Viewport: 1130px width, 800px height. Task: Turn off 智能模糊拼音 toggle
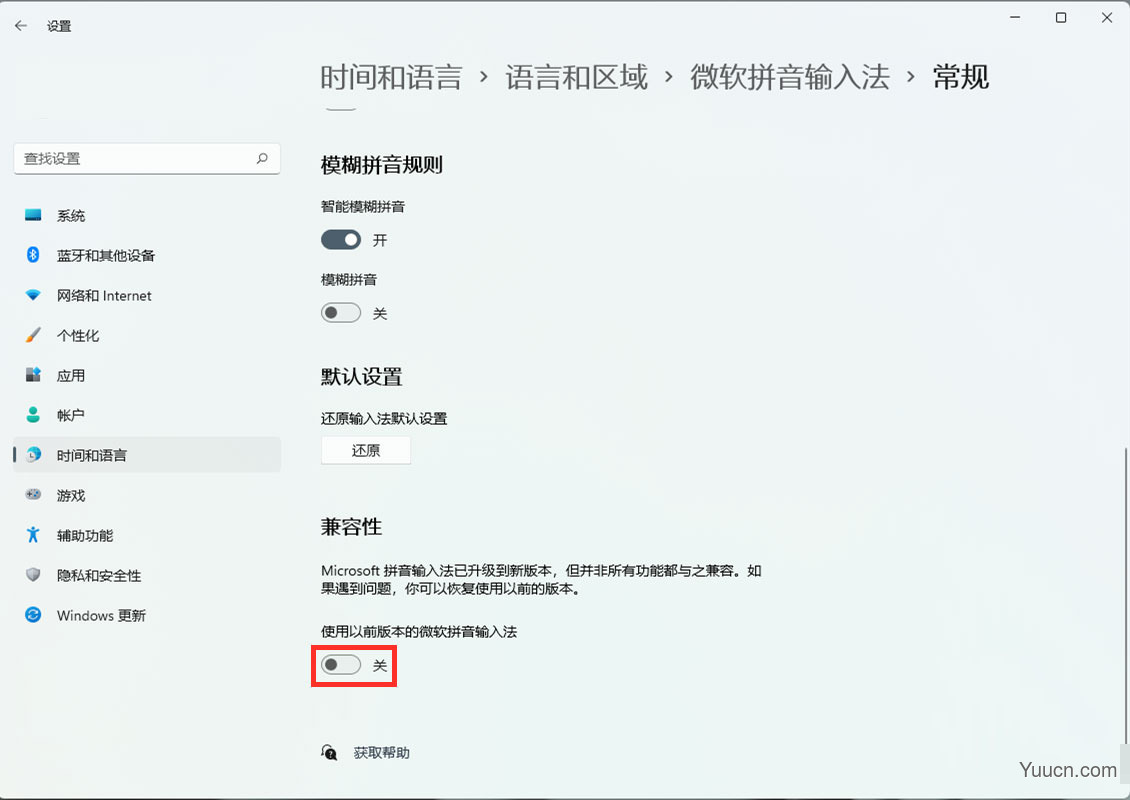tap(341, 240)
